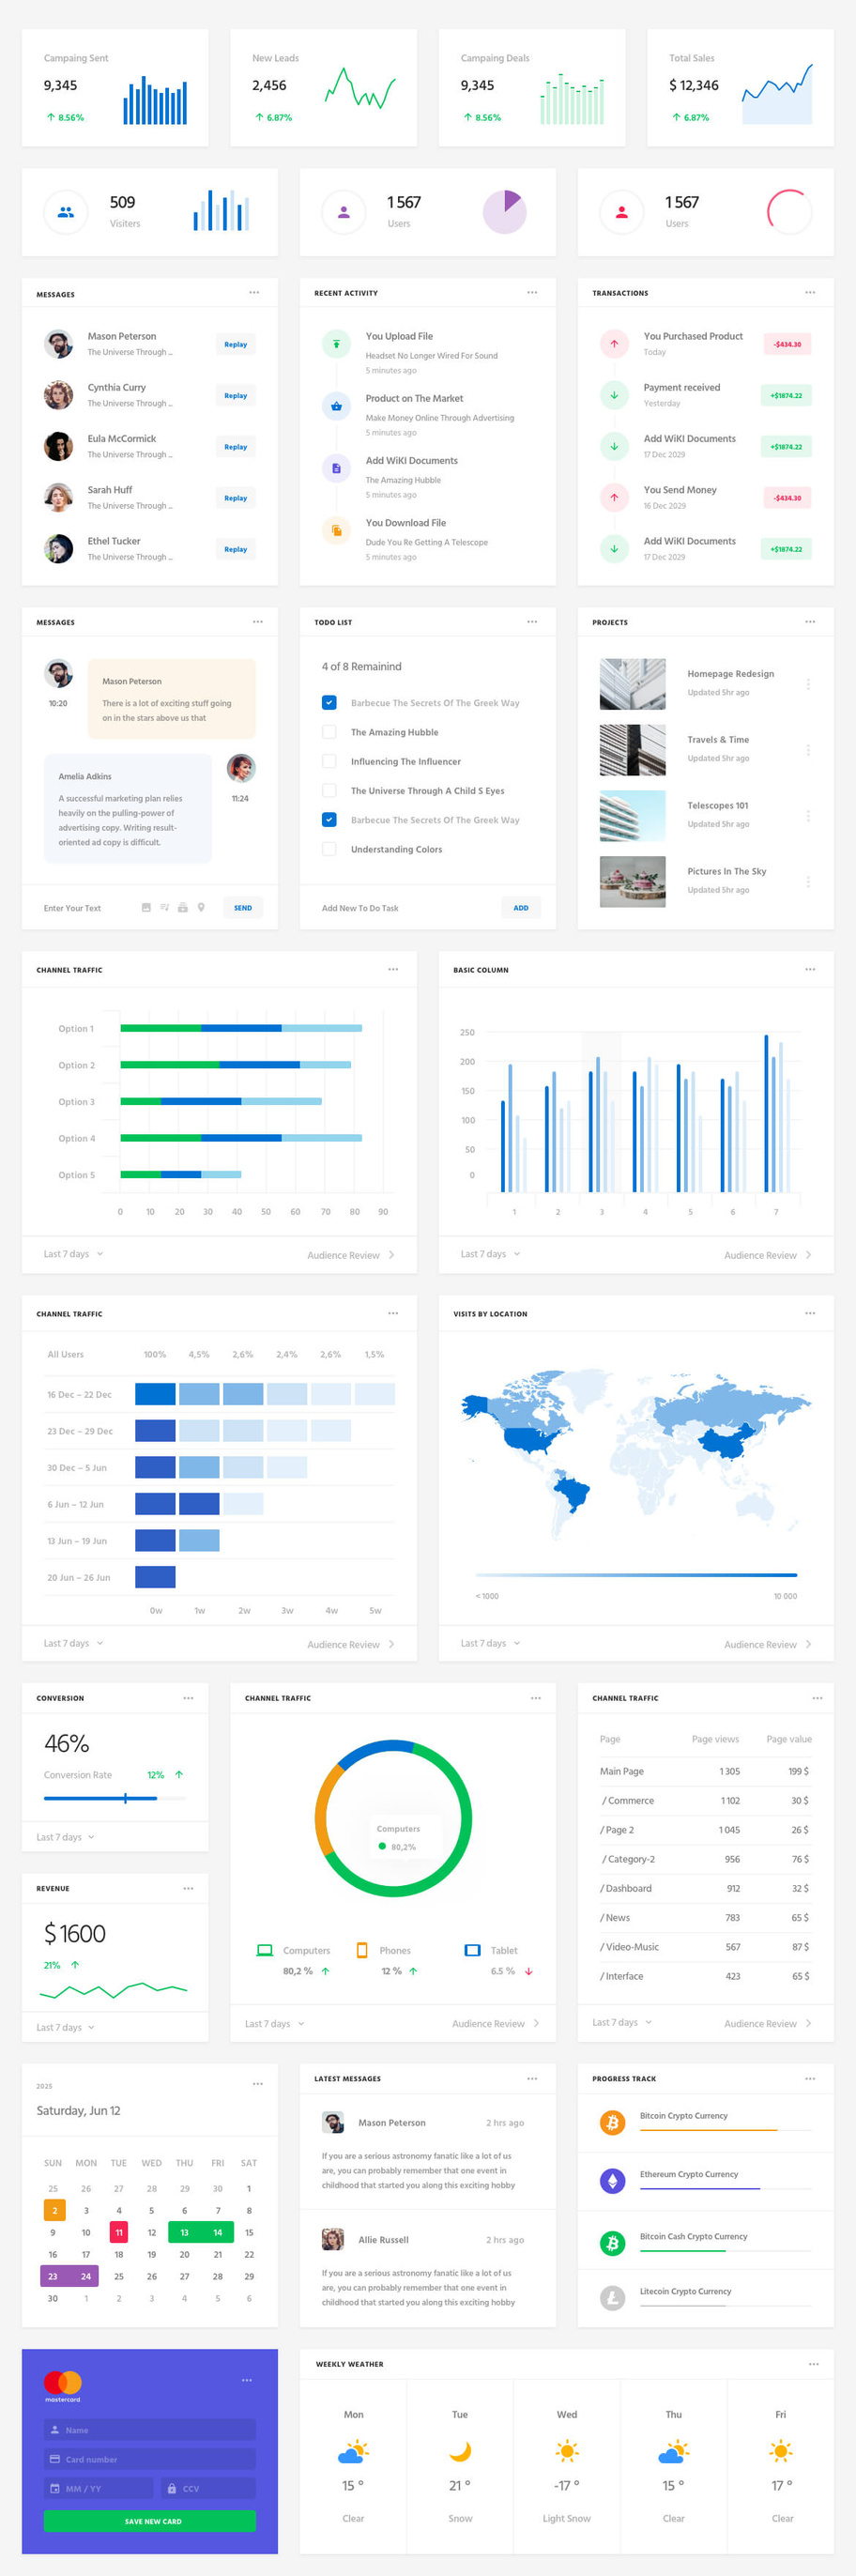
Task: Select date 11 on the calendar
Action: tap(119, 2232)
